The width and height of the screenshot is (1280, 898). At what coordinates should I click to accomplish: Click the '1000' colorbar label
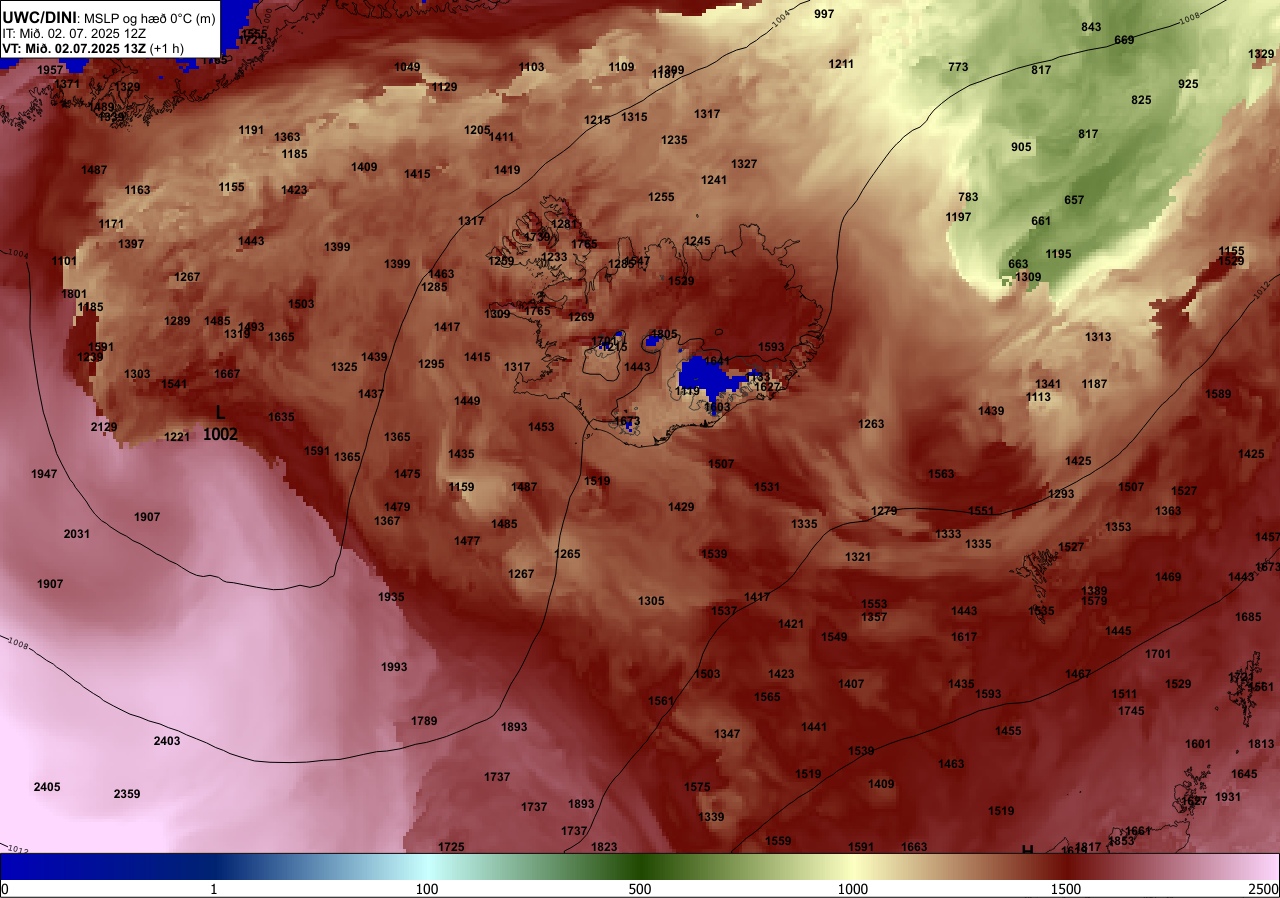click(853, 889)
